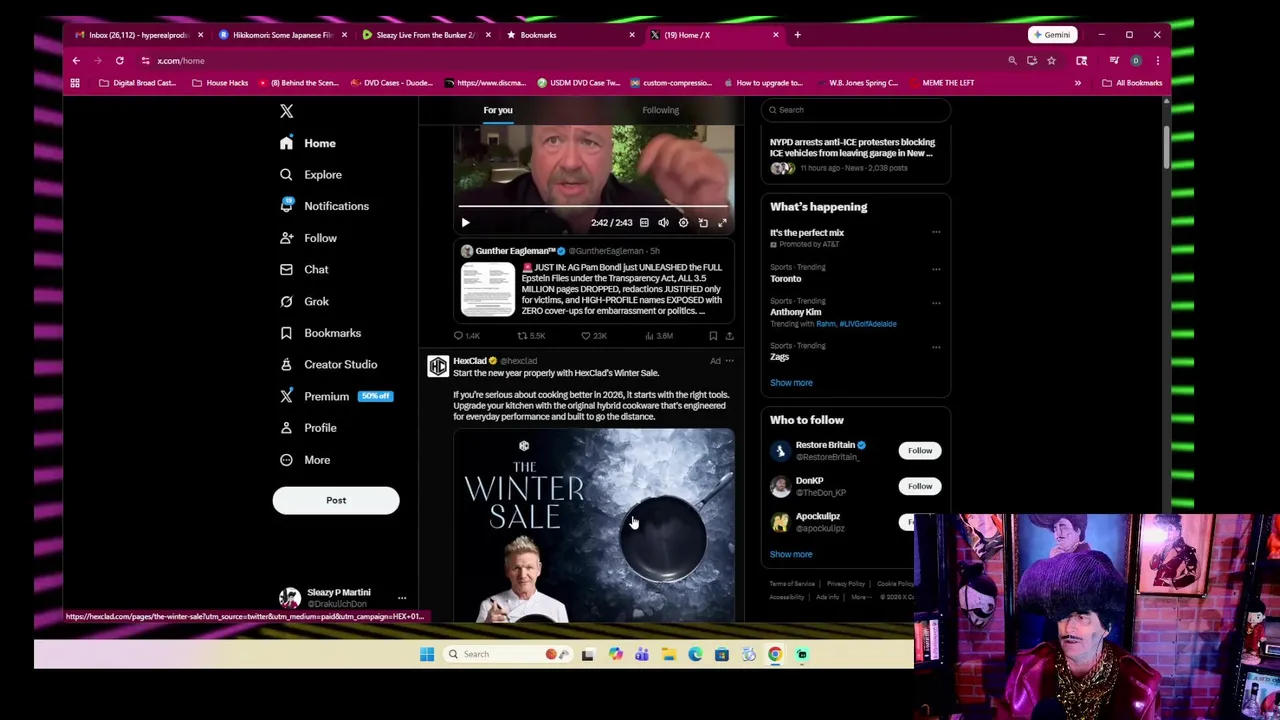The width and height of the screenshot is (1280, 720).
Task: Switch to the Inbox Gmail browser tab
Action: coord(137,35)
